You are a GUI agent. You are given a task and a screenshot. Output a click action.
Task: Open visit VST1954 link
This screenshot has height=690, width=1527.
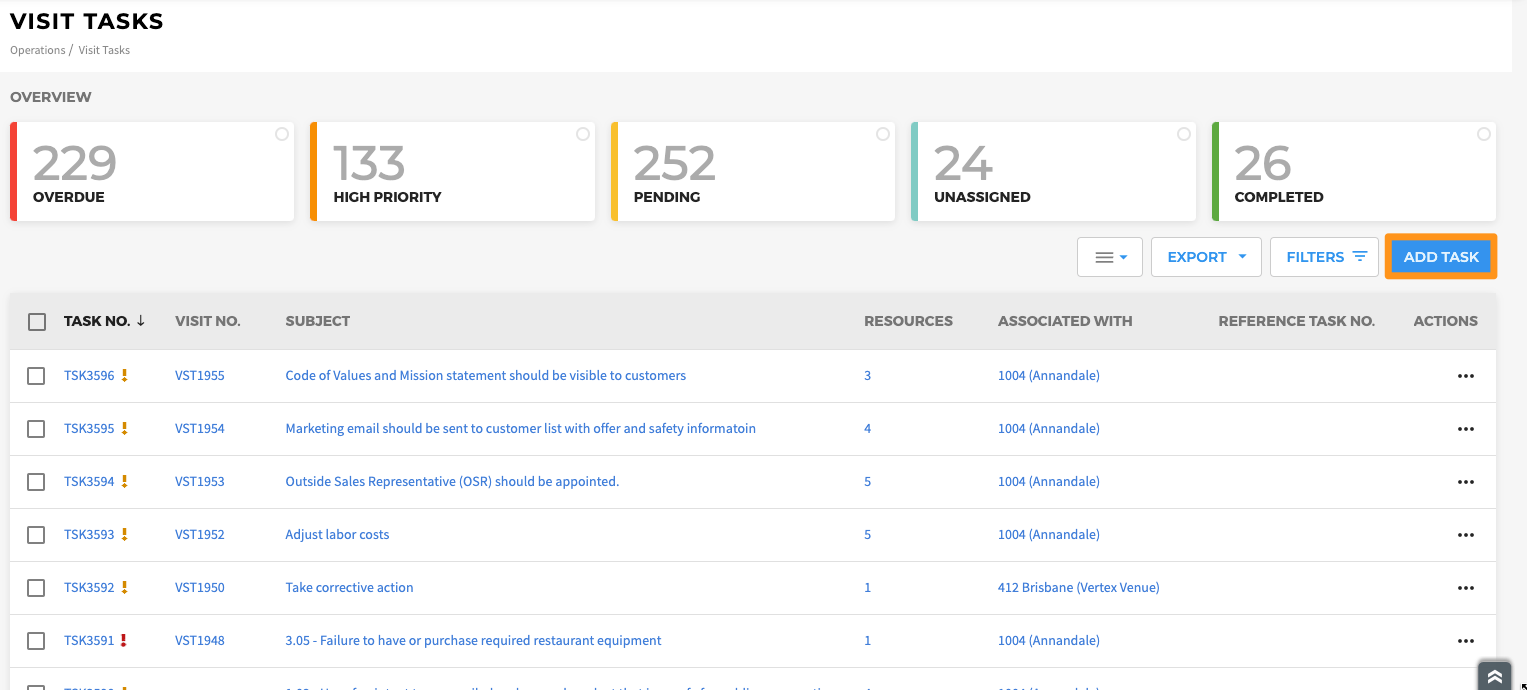tap(200, 429)
